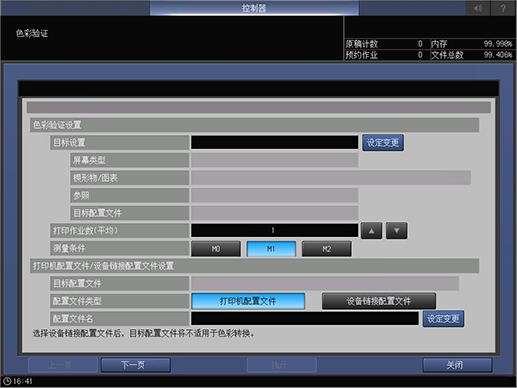This screenshot has height=388, width=517.
Task: Click the 打印机配置文件/设备链接配置文件设置 header
Action: tap(254, 266)
